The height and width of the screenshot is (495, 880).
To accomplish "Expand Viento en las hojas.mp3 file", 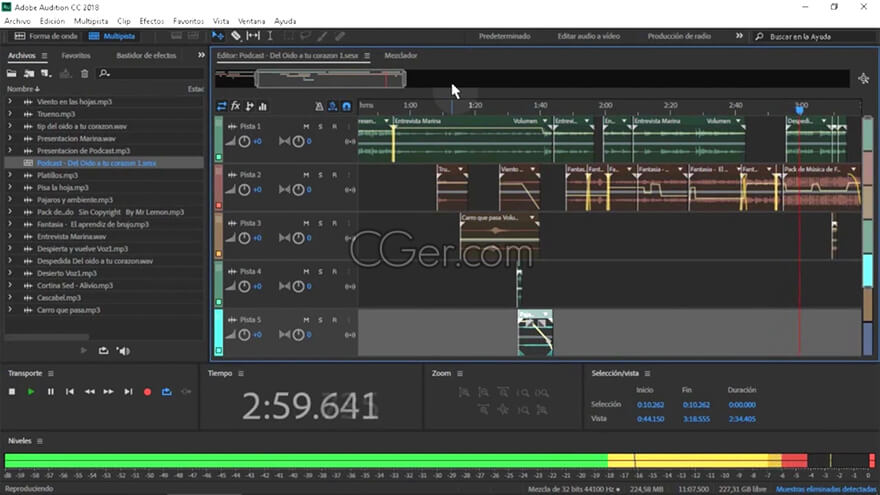I will click(10, 102).
